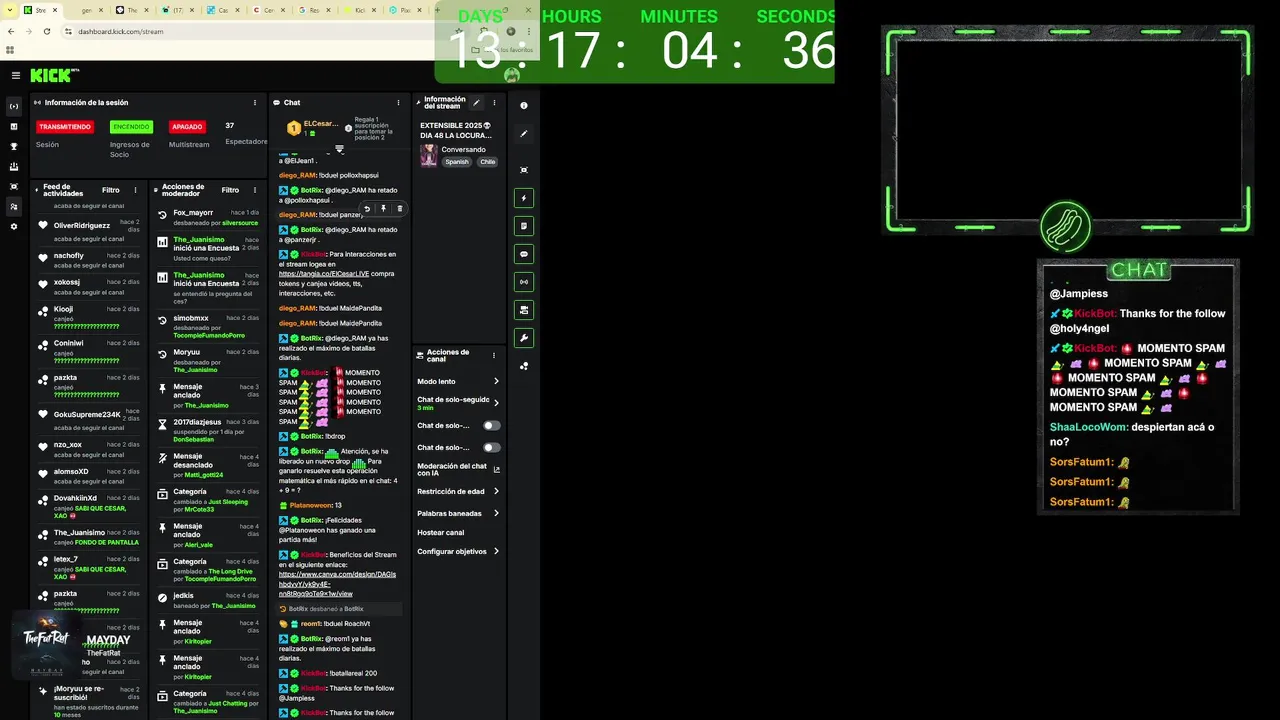Click the note document icon in right toolbar
Screen dimensions: 1280x720
524,226
